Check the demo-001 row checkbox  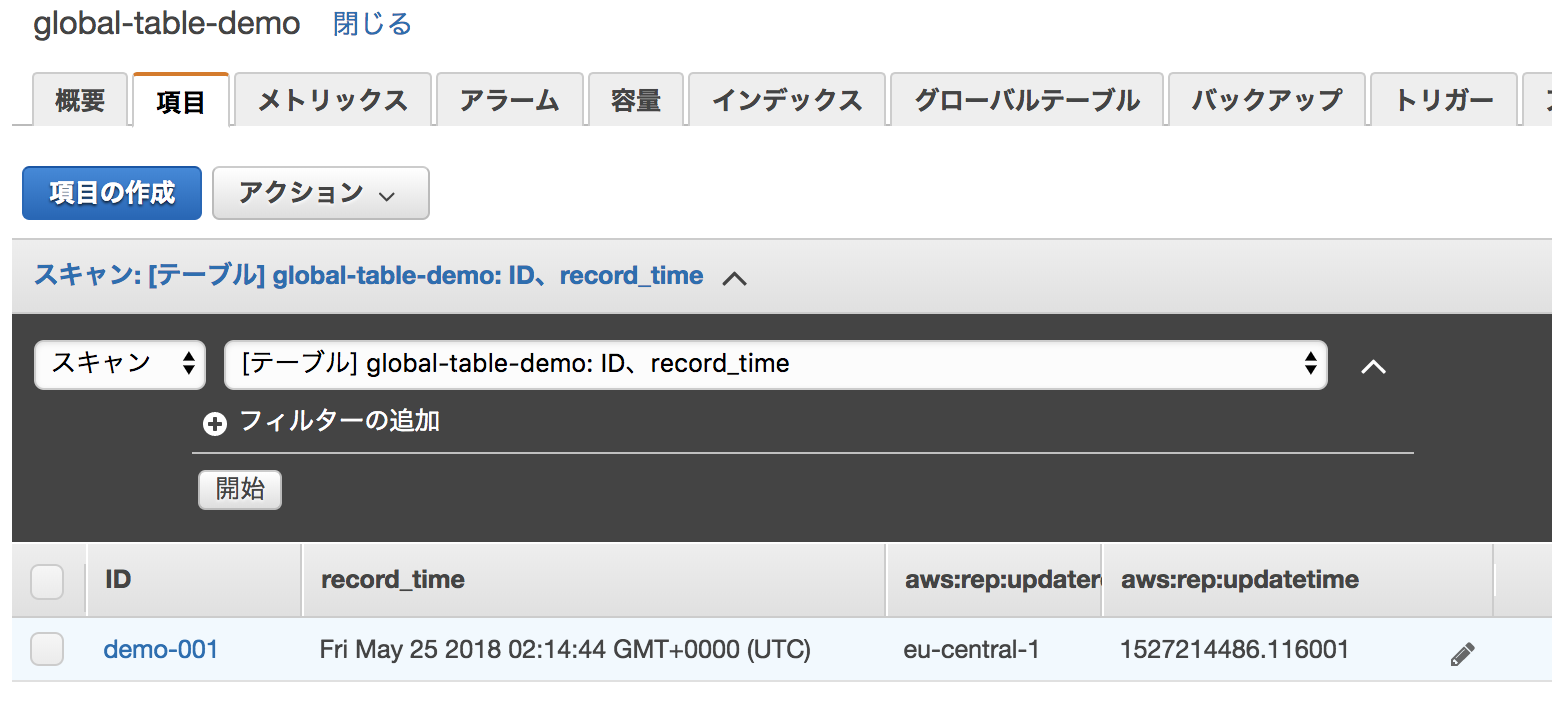coord(47,650)
